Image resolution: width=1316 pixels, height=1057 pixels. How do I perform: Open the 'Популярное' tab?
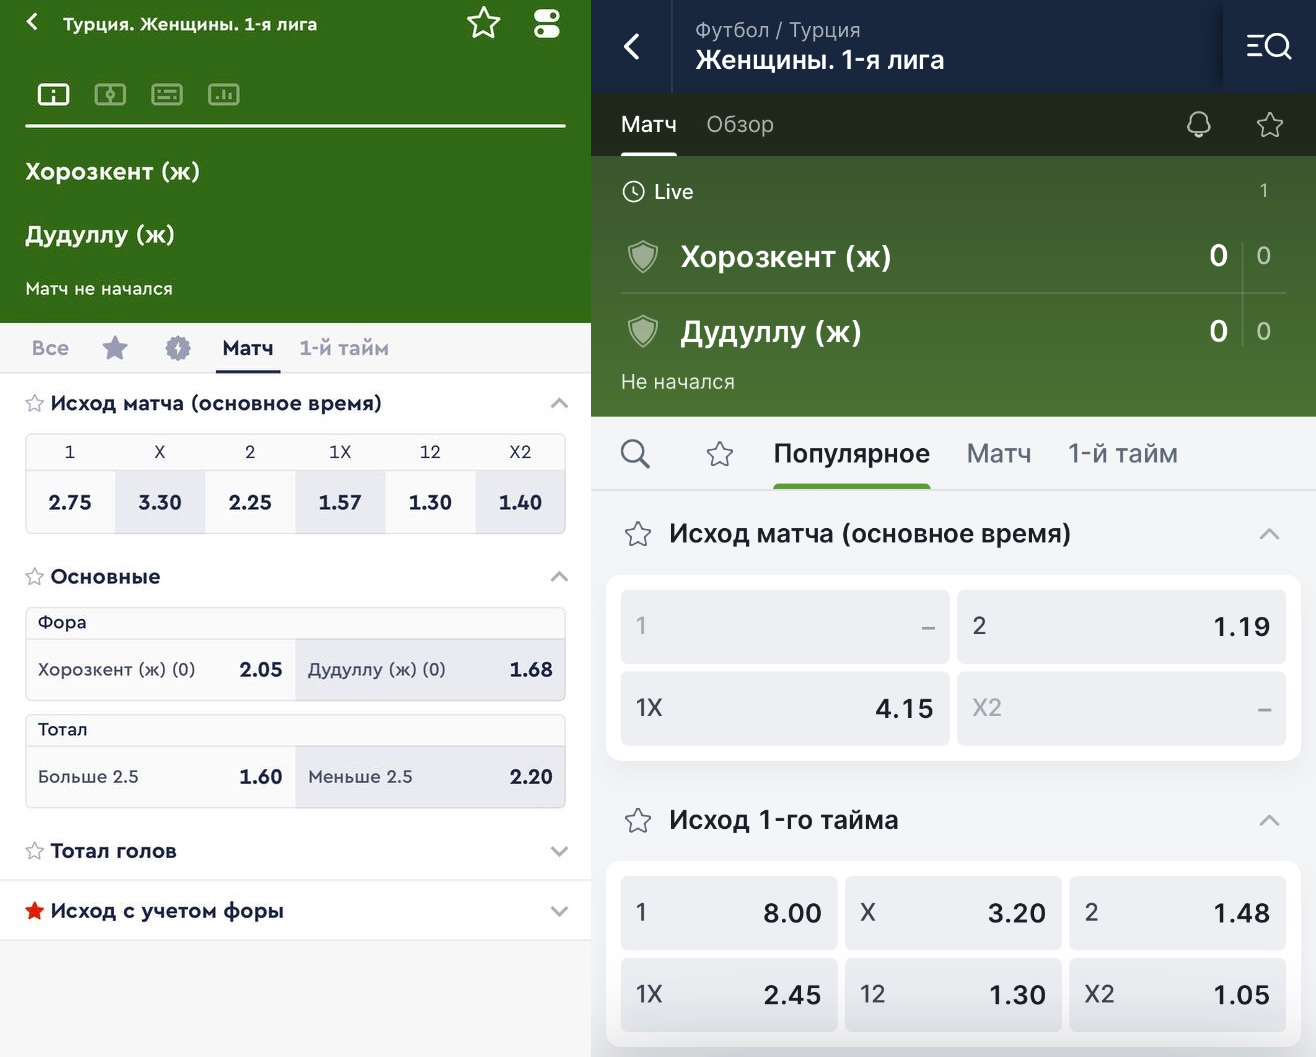851,454
